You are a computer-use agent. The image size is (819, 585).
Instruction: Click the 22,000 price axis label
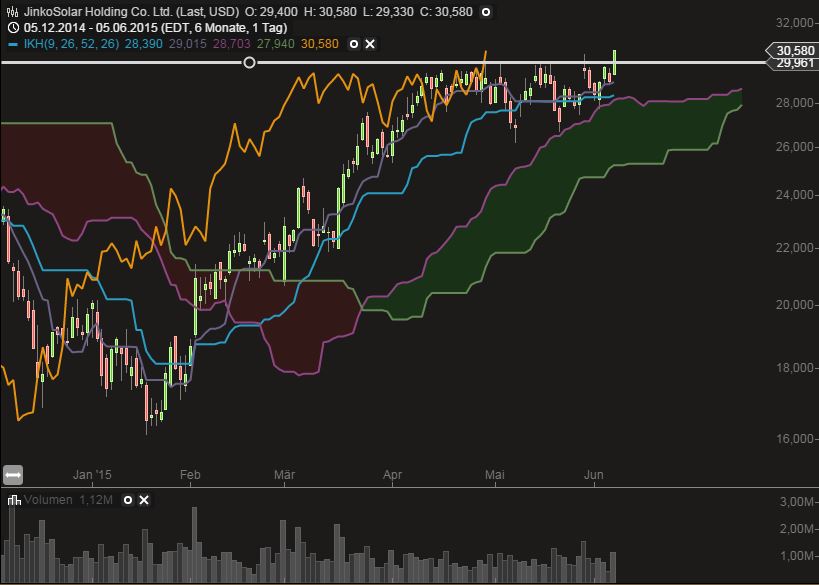click(x=794, y=248)
